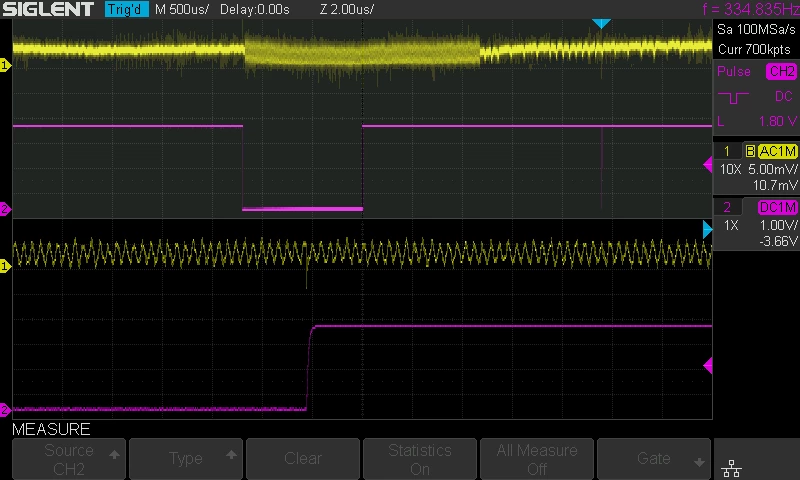Open the Source CH2 softkey menu
Image resolution: width=800 pixels, height=480 pixels.
click(69, 459)
